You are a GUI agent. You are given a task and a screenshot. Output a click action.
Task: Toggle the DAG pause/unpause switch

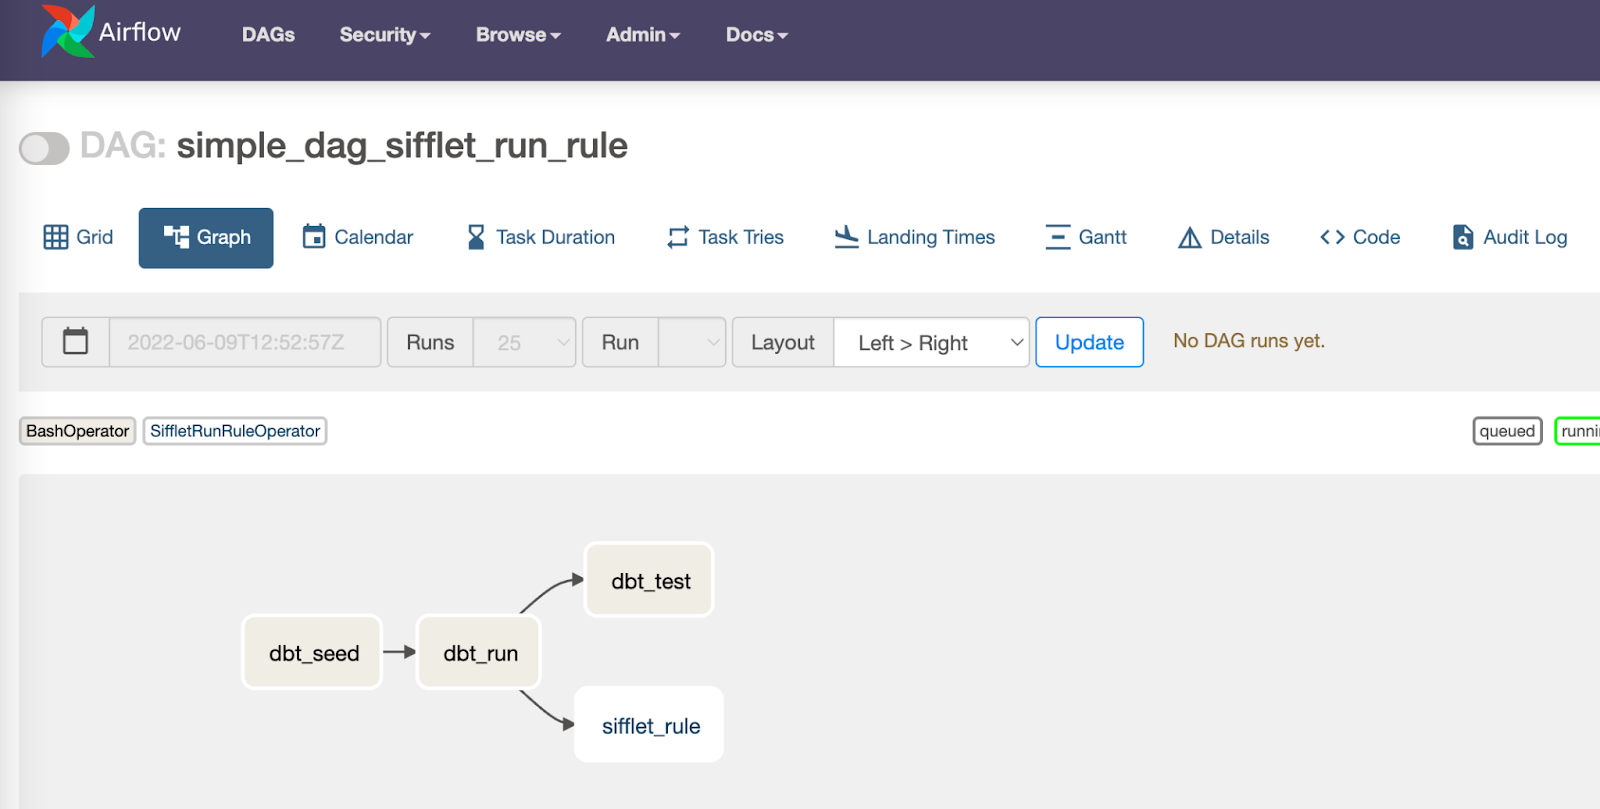44,148
